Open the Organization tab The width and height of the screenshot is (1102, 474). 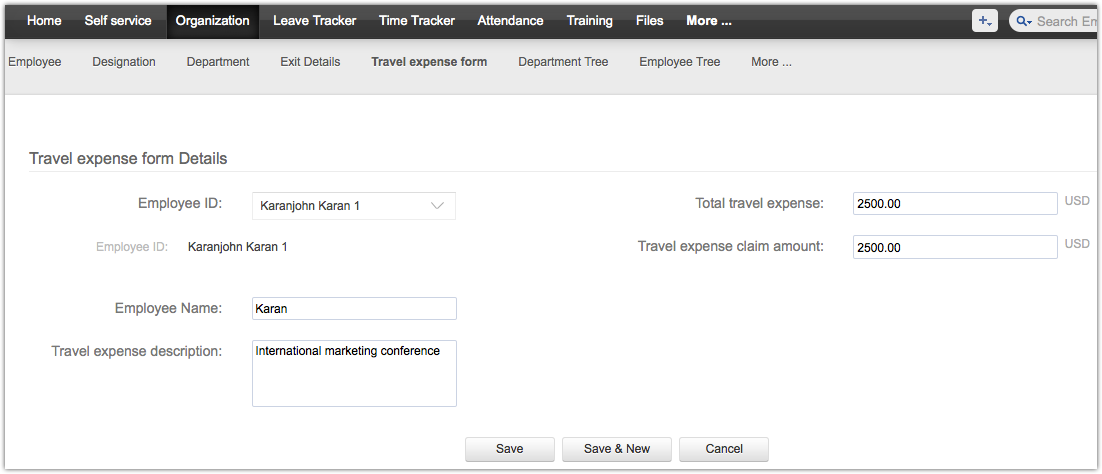coord(212,21)
